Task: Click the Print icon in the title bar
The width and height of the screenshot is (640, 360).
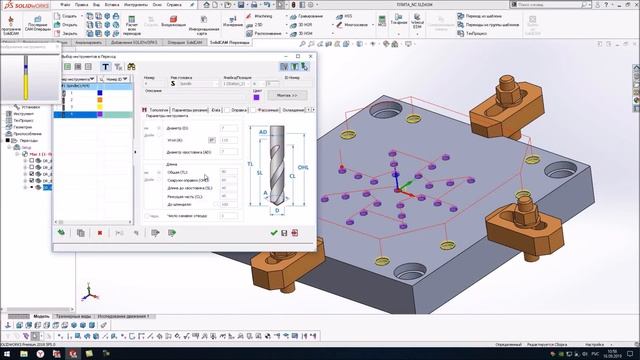Action: coord(254,5)
